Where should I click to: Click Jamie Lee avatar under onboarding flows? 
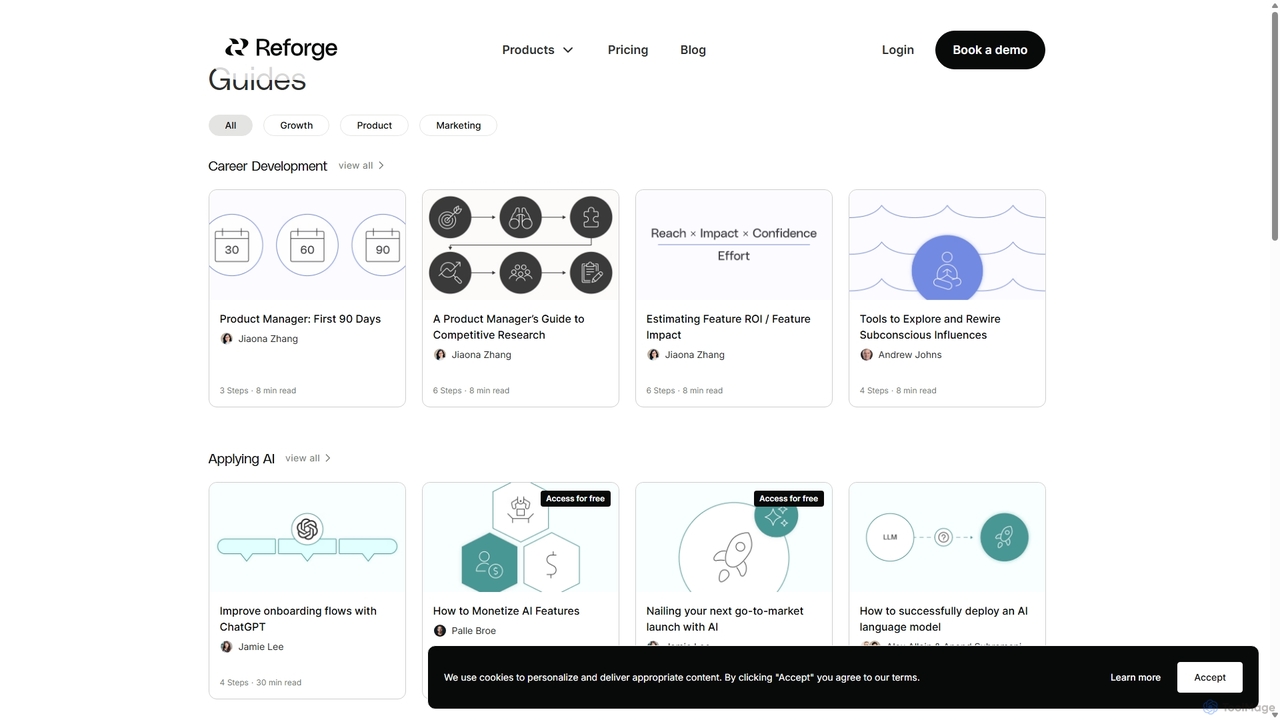click(x=226, y=647)
